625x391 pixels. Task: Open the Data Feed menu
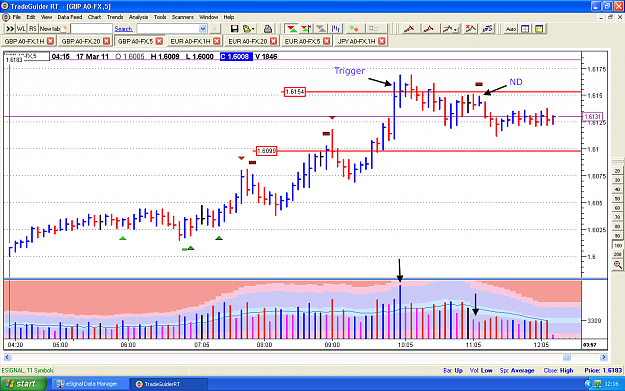click(70, 17)
